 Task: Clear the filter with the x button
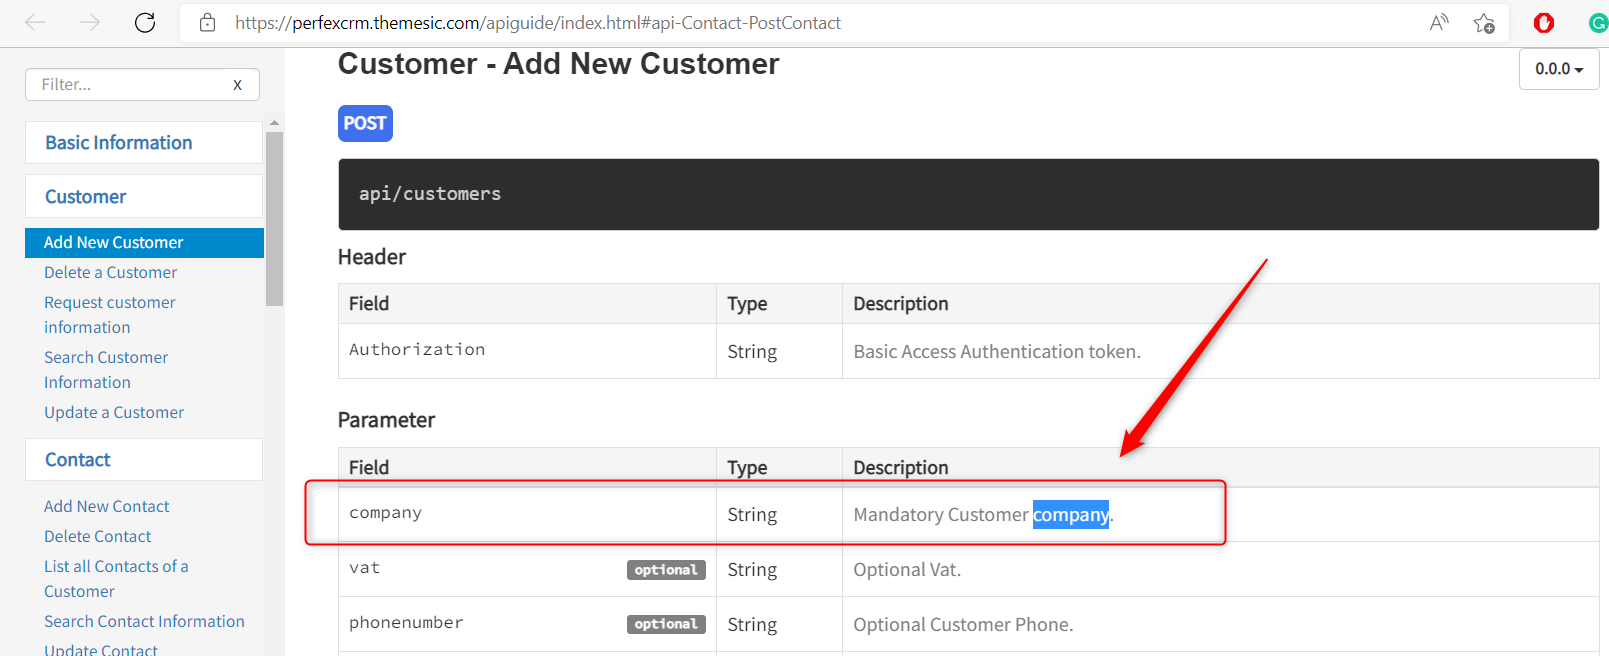(237, 85)
